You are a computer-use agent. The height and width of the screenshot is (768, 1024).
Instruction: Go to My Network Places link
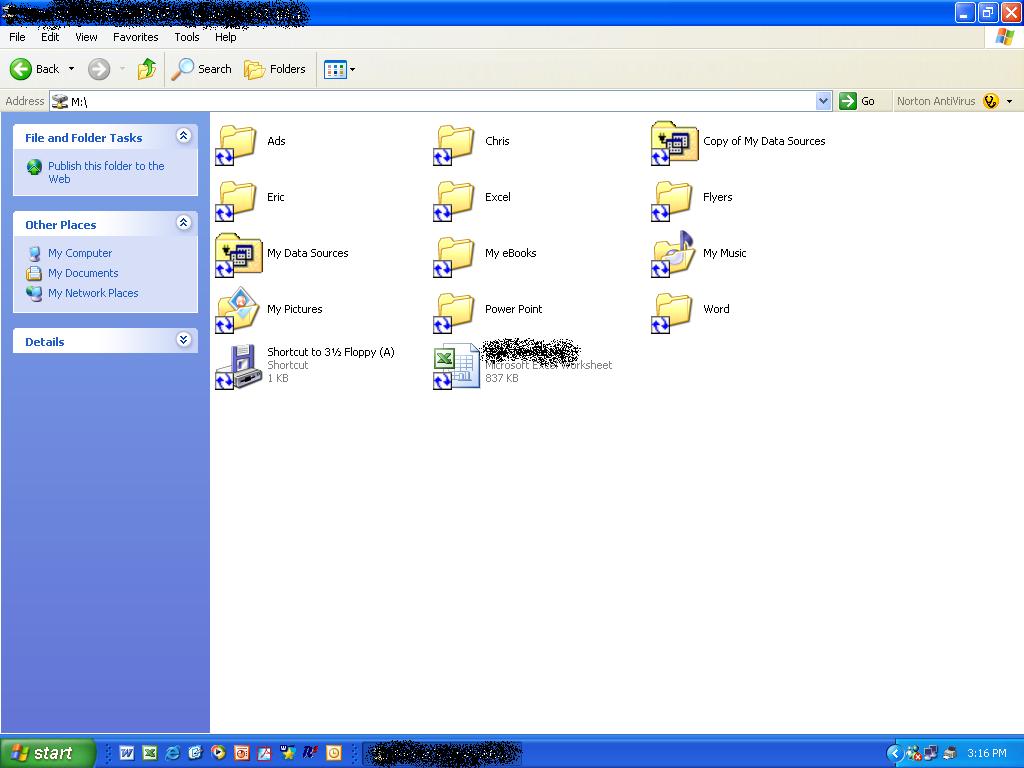pyautogui.click(x=93, y=293)
